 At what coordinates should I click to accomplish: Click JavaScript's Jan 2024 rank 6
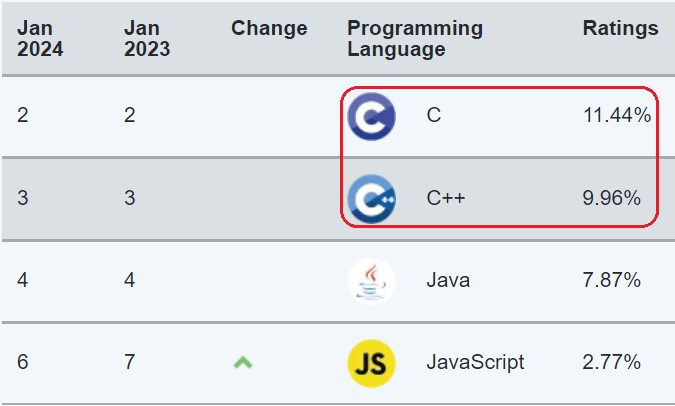23,362
